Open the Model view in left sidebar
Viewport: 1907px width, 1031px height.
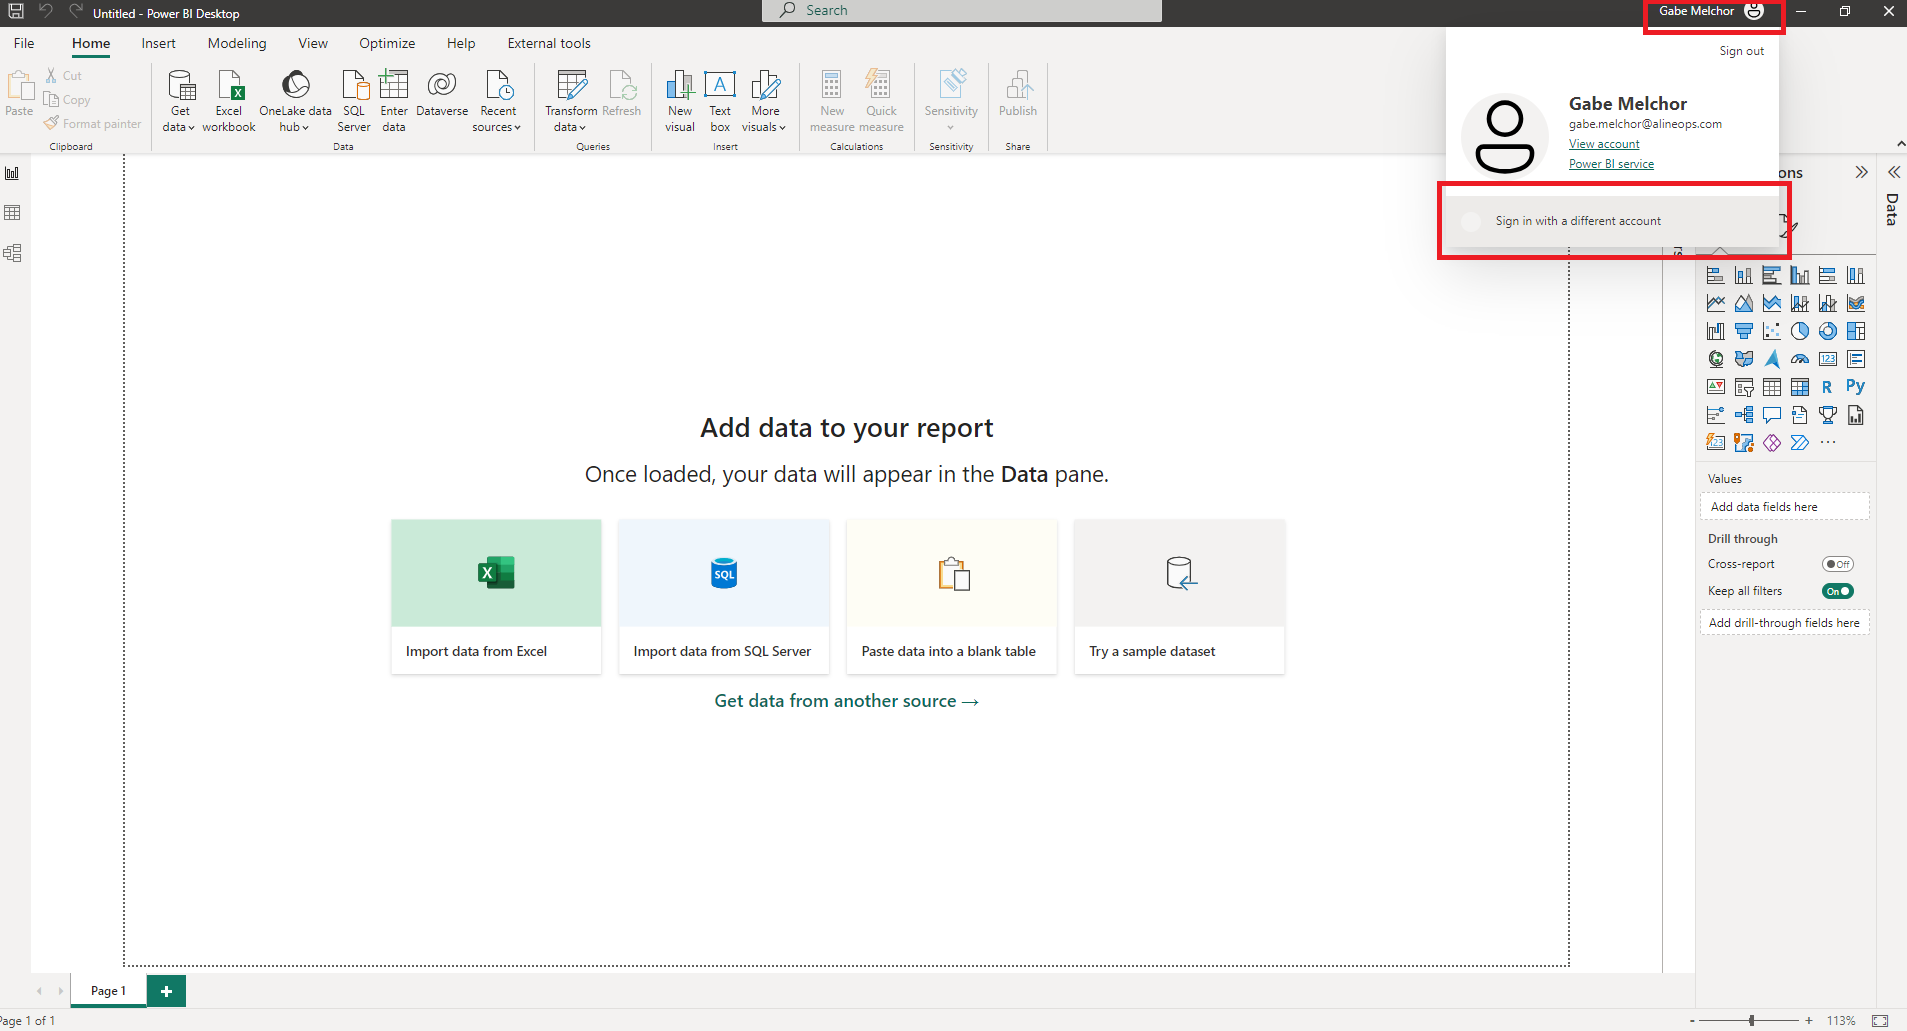click(12, 253)
